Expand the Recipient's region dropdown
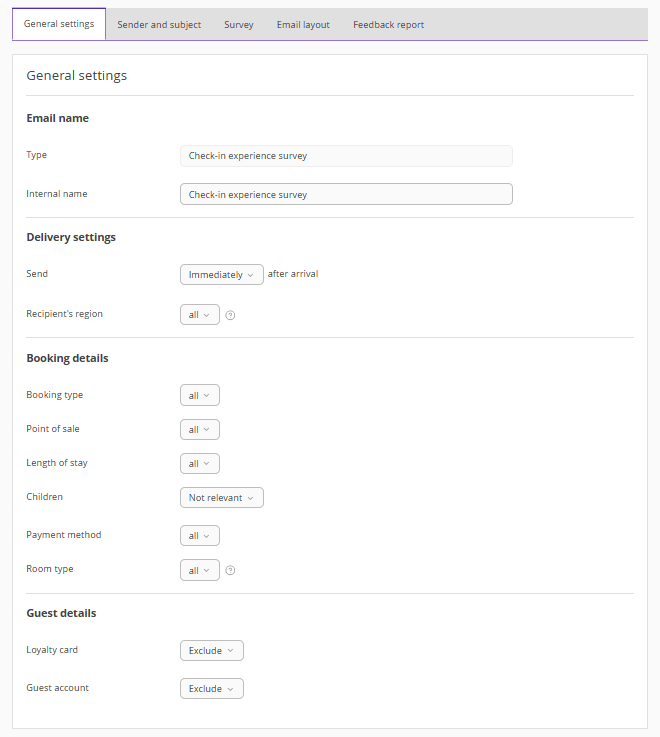 [199, 315]
